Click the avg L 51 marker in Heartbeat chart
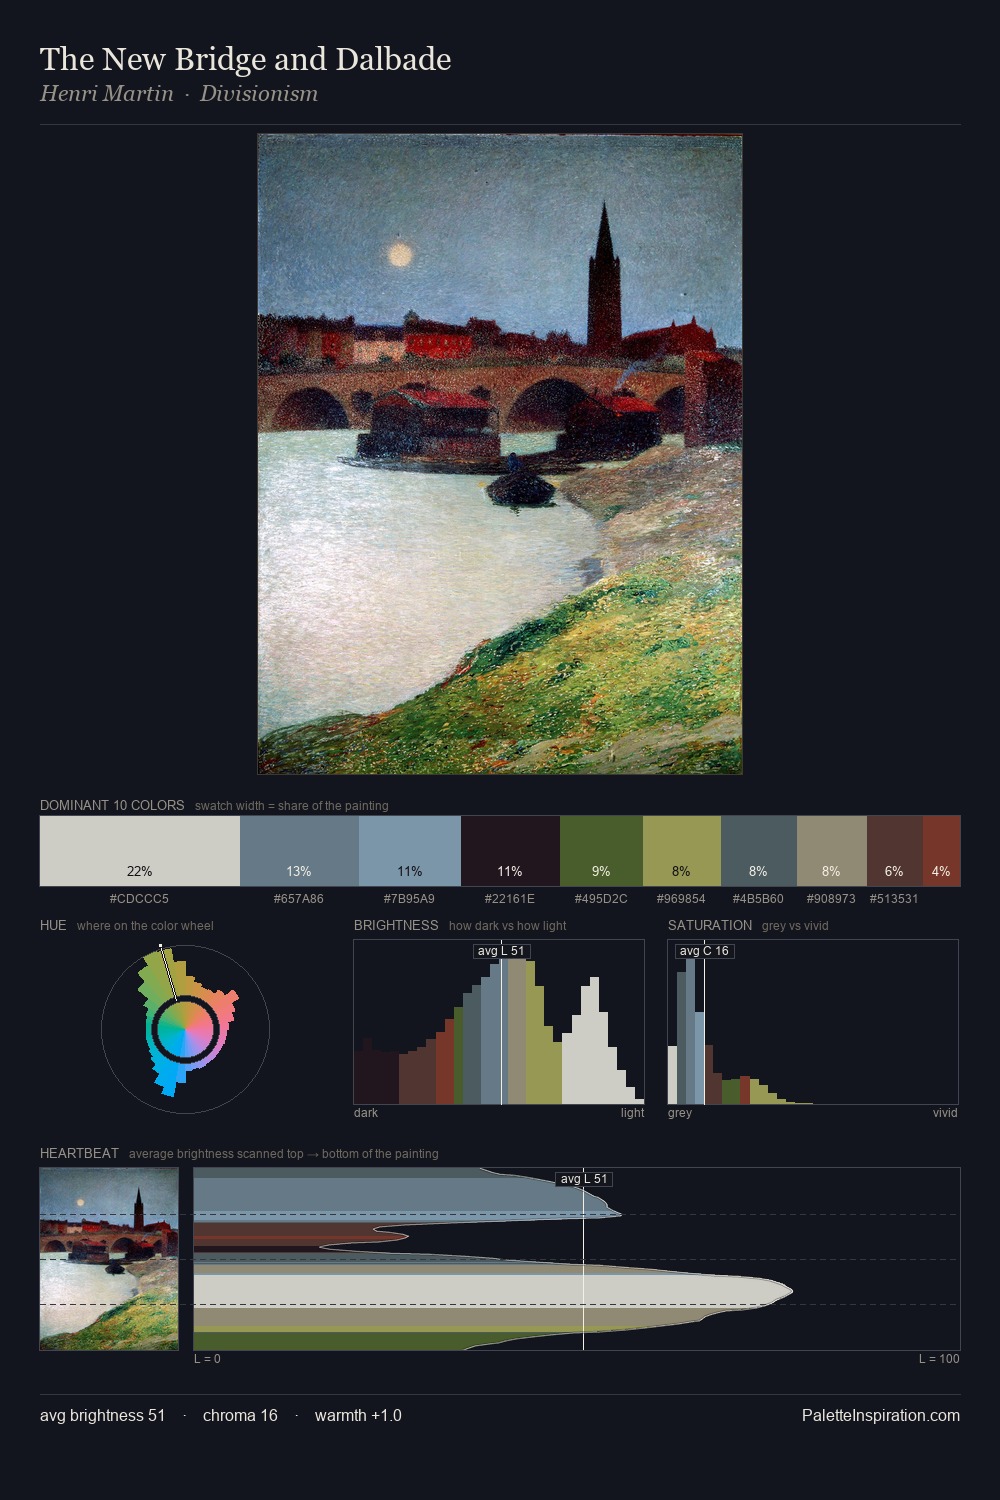The width and height of the screenshot is (1000, 1500). click(584, 1179)
